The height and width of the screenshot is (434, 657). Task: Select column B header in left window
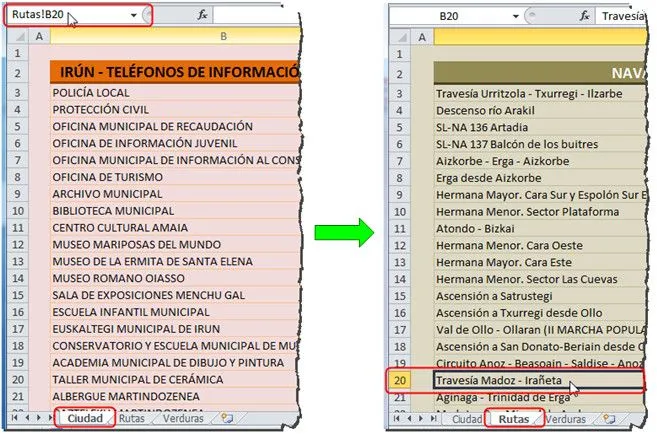point(175,36)
